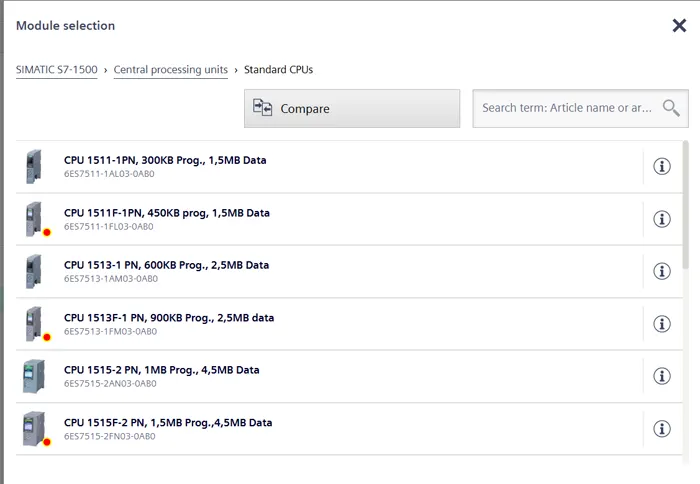Choose CPU 1513-1 PN, 600KB Prog. row

pyautogui.click(x=329, y=271)
